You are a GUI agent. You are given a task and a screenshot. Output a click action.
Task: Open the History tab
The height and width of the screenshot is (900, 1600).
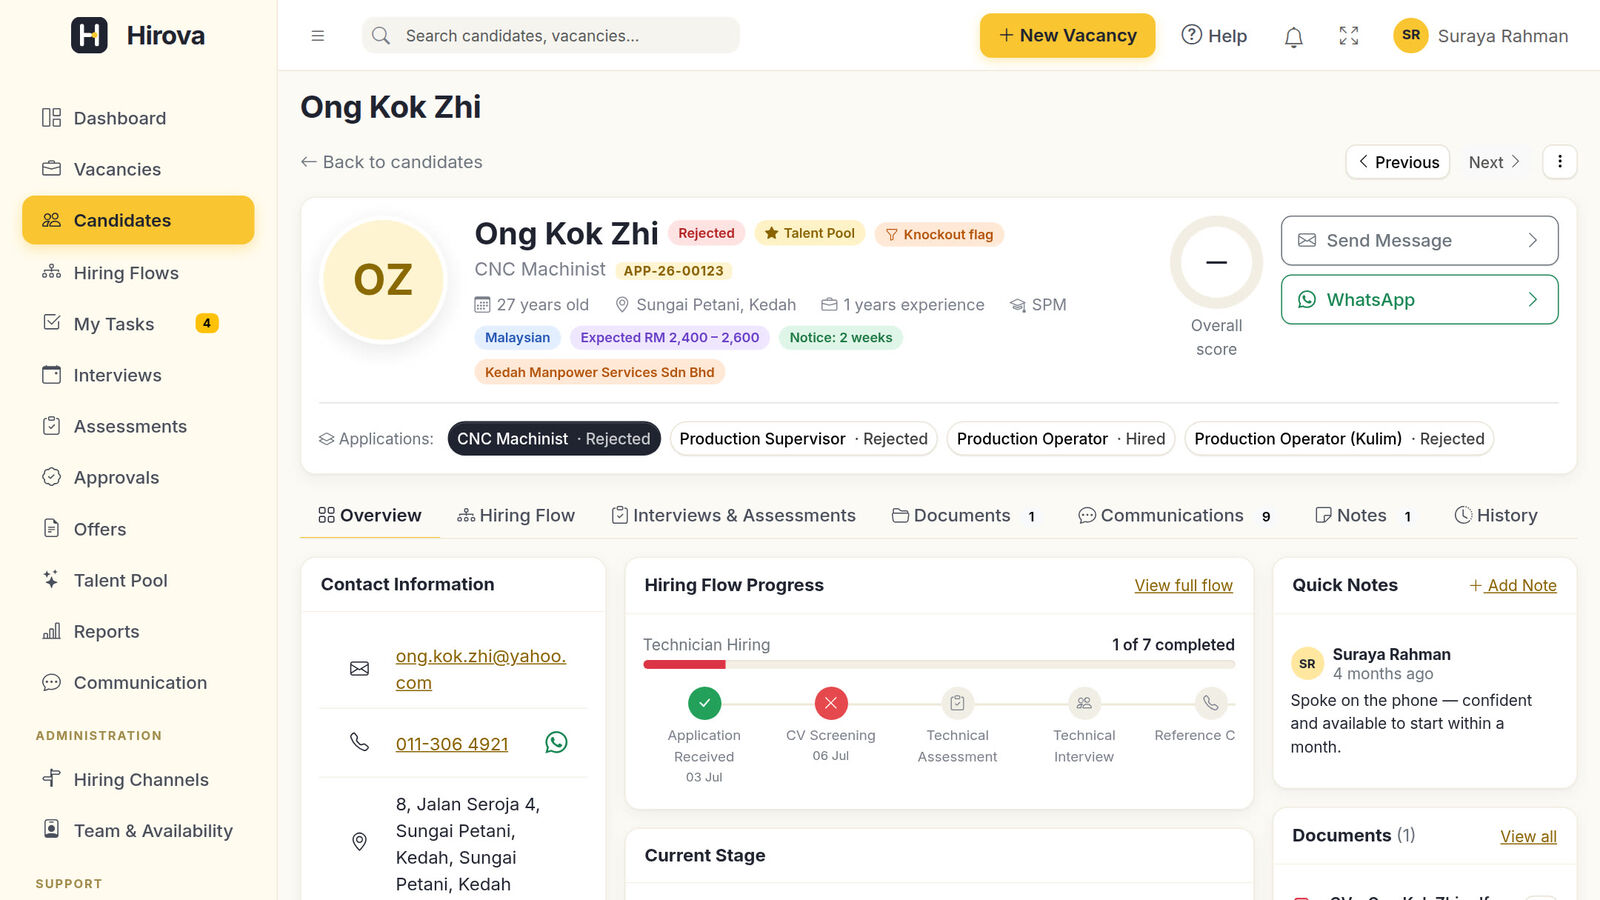[x=1496, y=515]
